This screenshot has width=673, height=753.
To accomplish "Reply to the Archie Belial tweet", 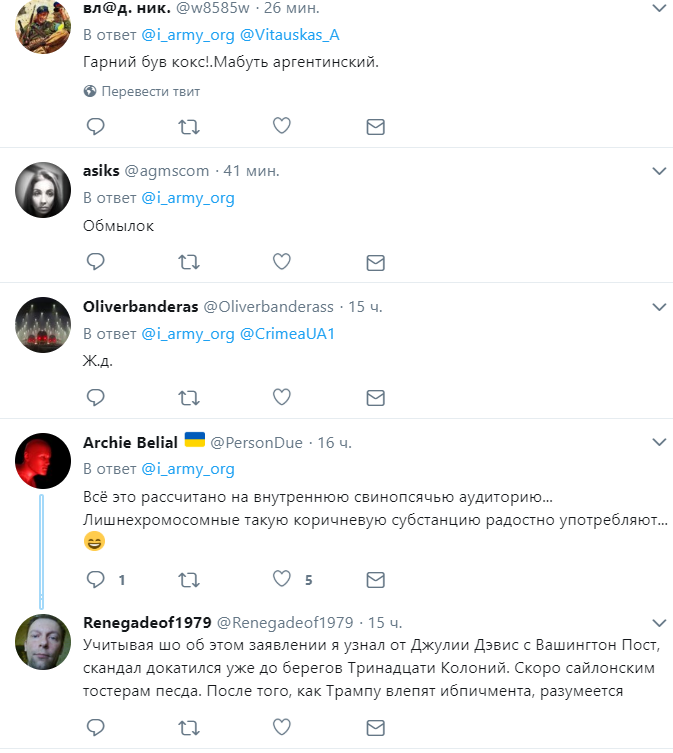I will (96, 579).
